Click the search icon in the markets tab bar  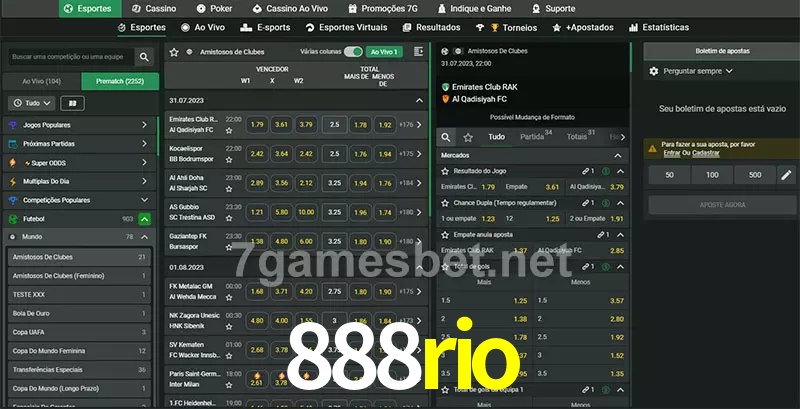point(446,137)
